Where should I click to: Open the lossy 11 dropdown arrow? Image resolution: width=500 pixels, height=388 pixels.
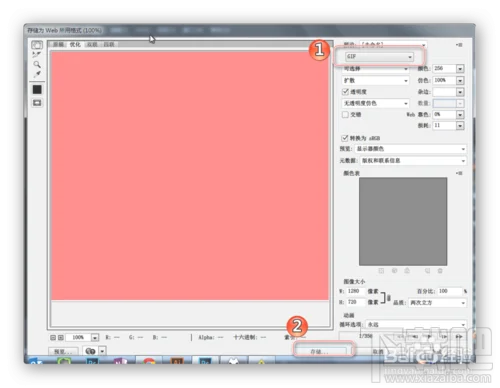pos(460,126)
